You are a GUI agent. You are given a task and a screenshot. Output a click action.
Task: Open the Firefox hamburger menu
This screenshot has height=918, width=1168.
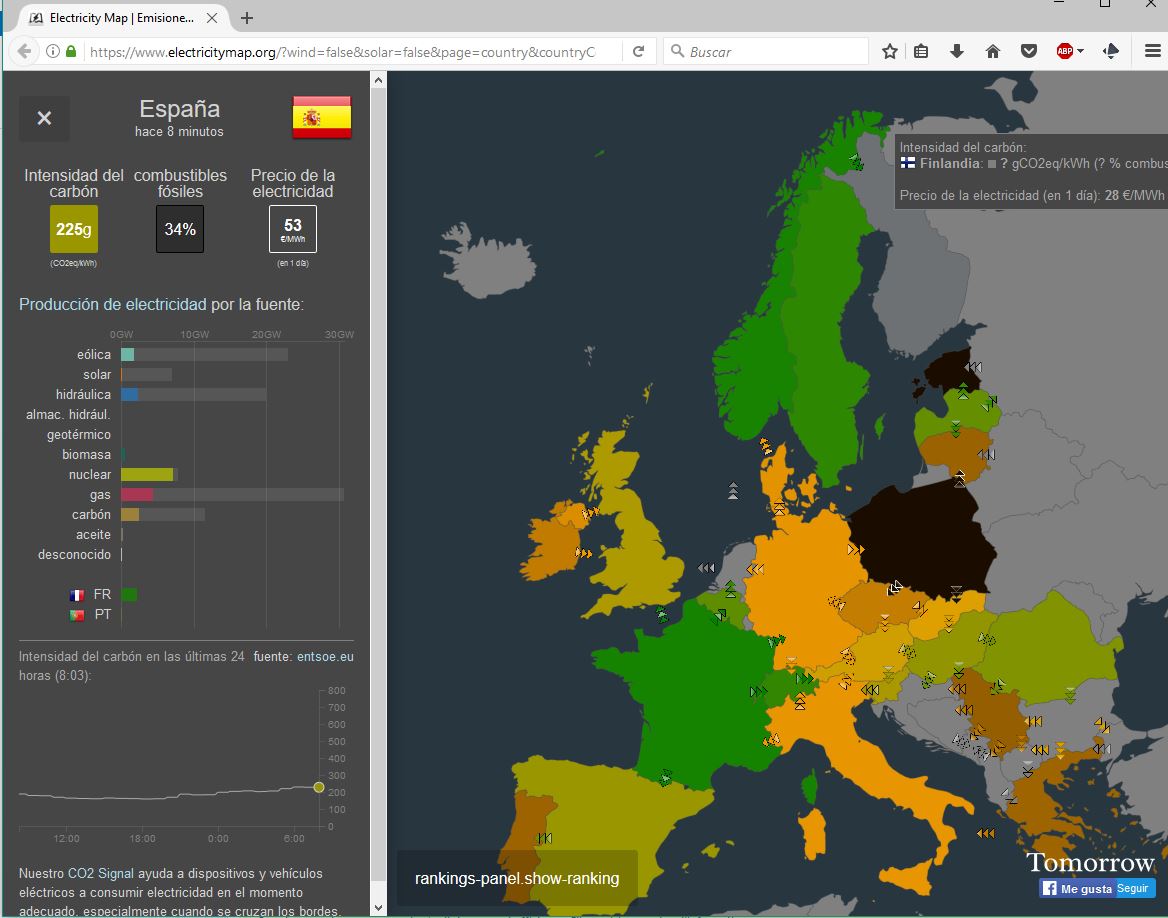pos(1152,52)
